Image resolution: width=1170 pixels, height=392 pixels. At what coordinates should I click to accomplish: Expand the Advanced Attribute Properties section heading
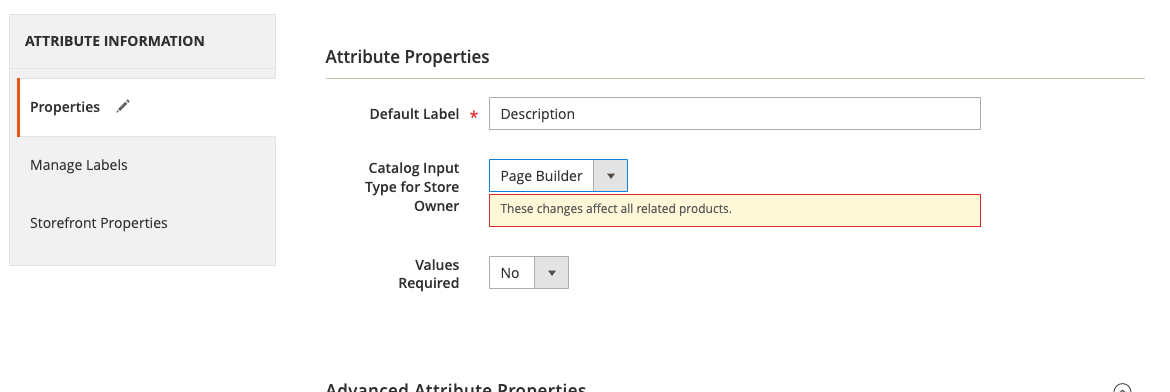point(455,388)
